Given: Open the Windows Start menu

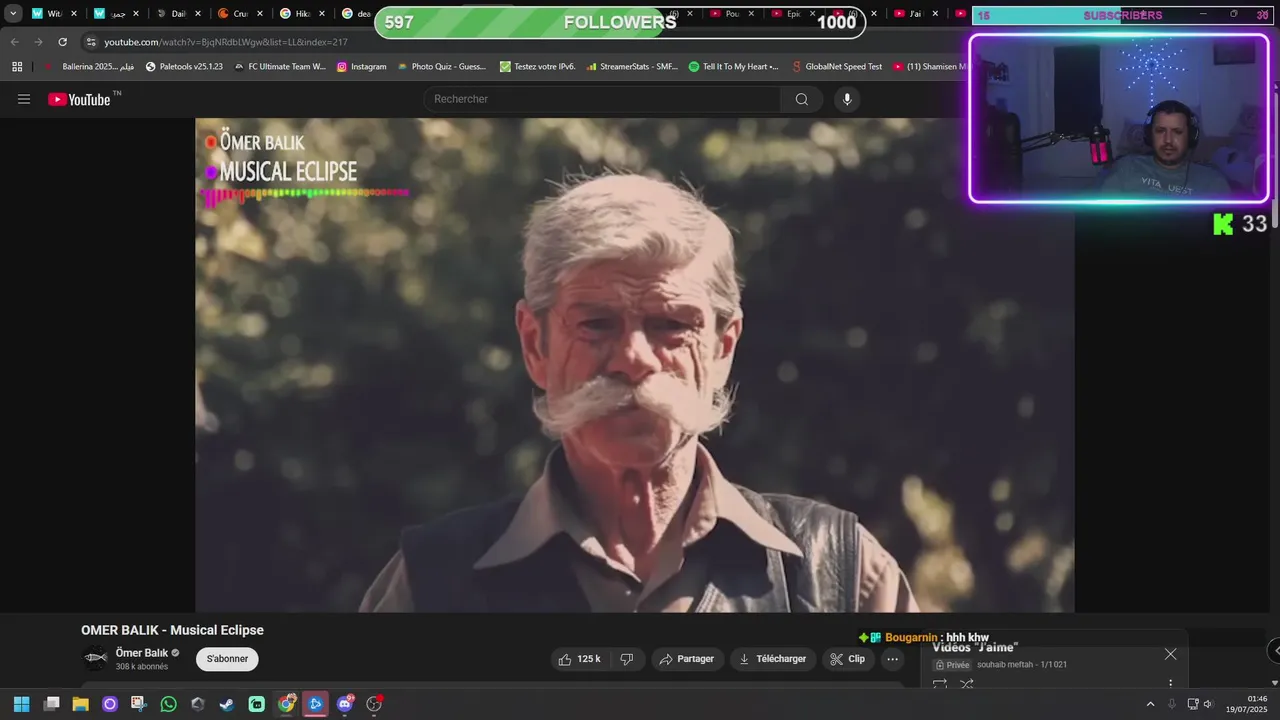Looking at the screenshot, I should (21, 704).
